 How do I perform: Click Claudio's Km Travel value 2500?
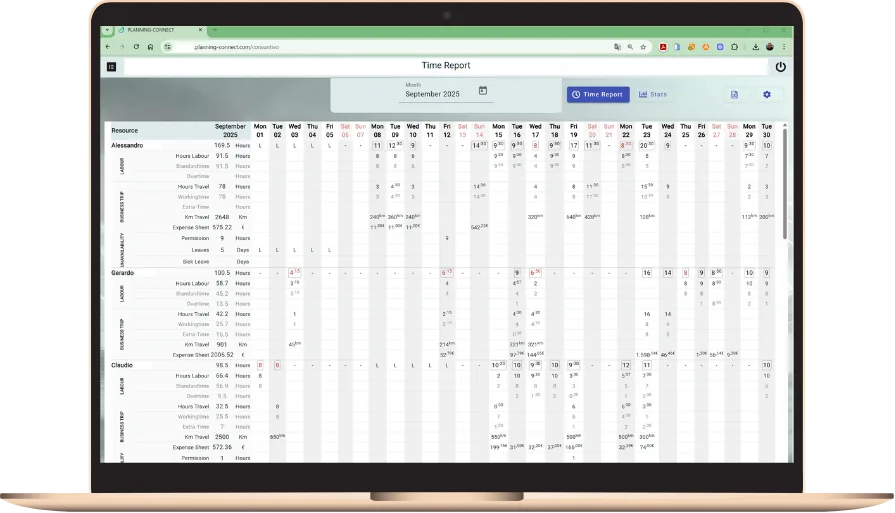click(x=222, y=437)
